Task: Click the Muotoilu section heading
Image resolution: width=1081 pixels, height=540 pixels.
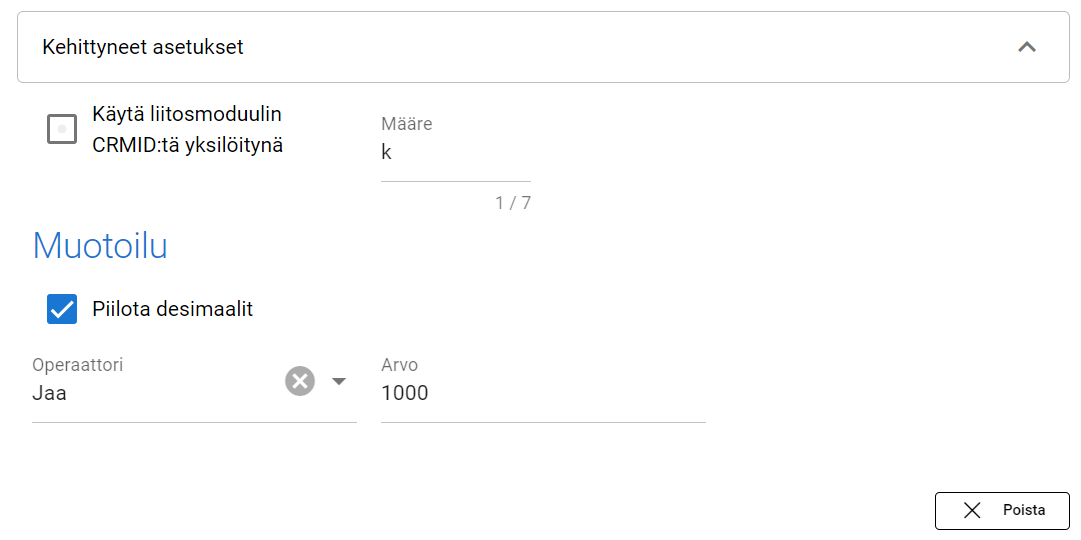Action: coord(100,246)
